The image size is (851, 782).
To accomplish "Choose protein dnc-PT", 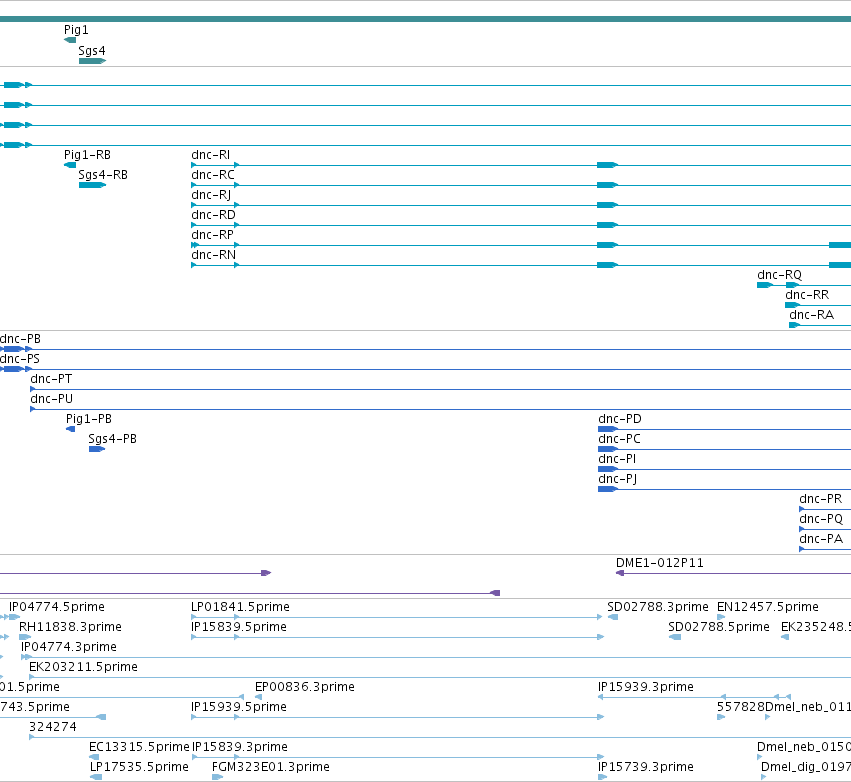I will pyautogui.click(x=51, y=379).
